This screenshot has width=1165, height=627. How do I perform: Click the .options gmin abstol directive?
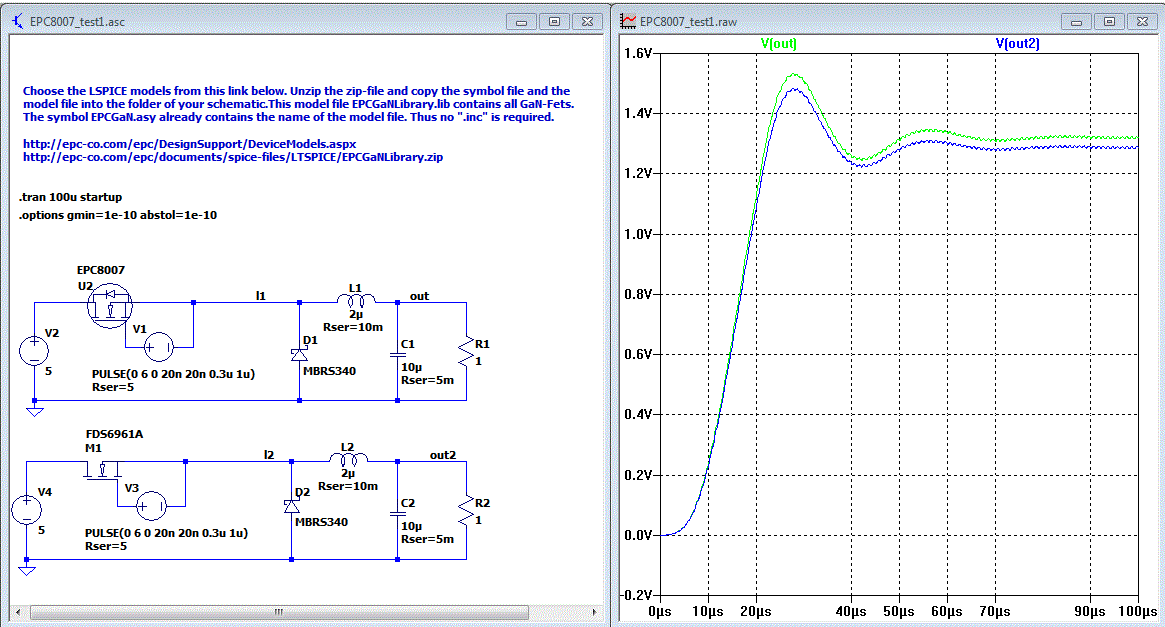pyautogui.click(x=118, y=215)
